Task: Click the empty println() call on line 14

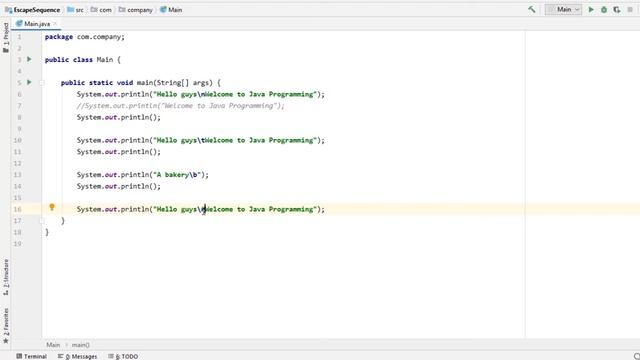Action: tap(119, 186)
